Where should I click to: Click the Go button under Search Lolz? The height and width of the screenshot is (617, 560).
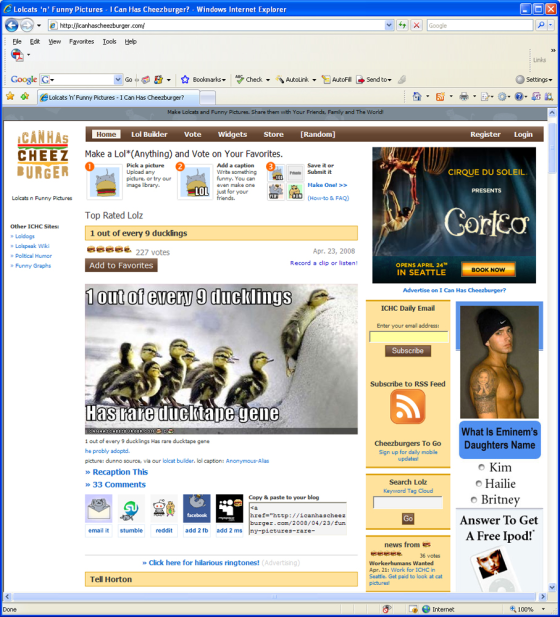pyautogui.click(x=408, y=518)
